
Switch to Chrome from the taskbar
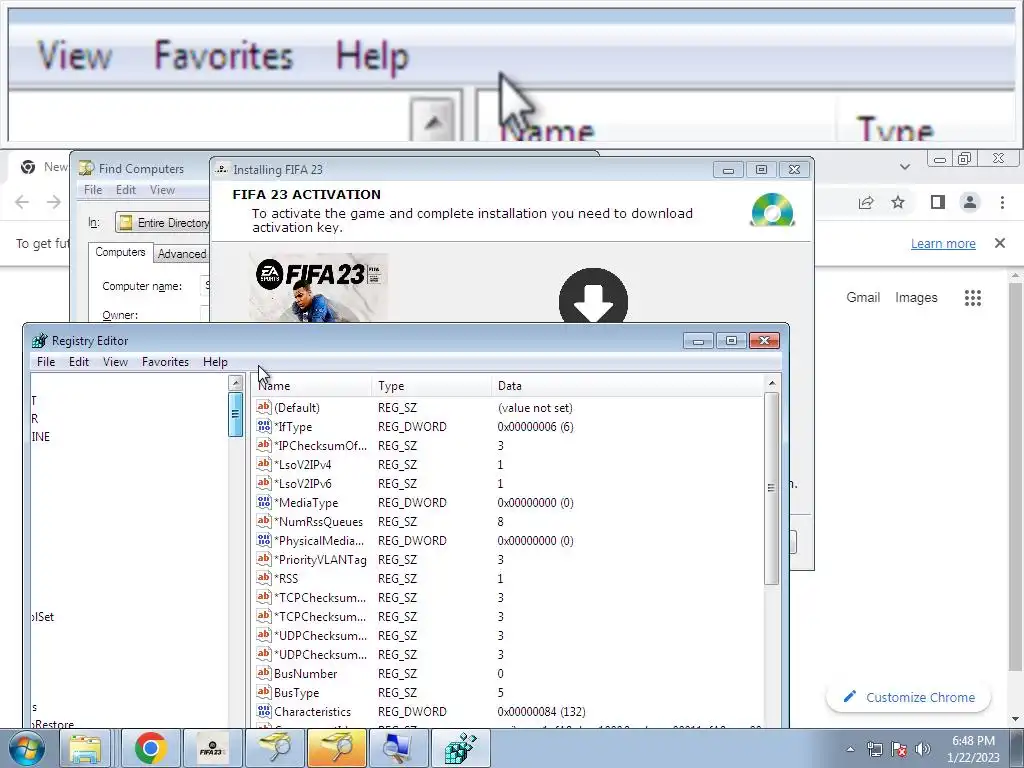[x=150, y=748]
